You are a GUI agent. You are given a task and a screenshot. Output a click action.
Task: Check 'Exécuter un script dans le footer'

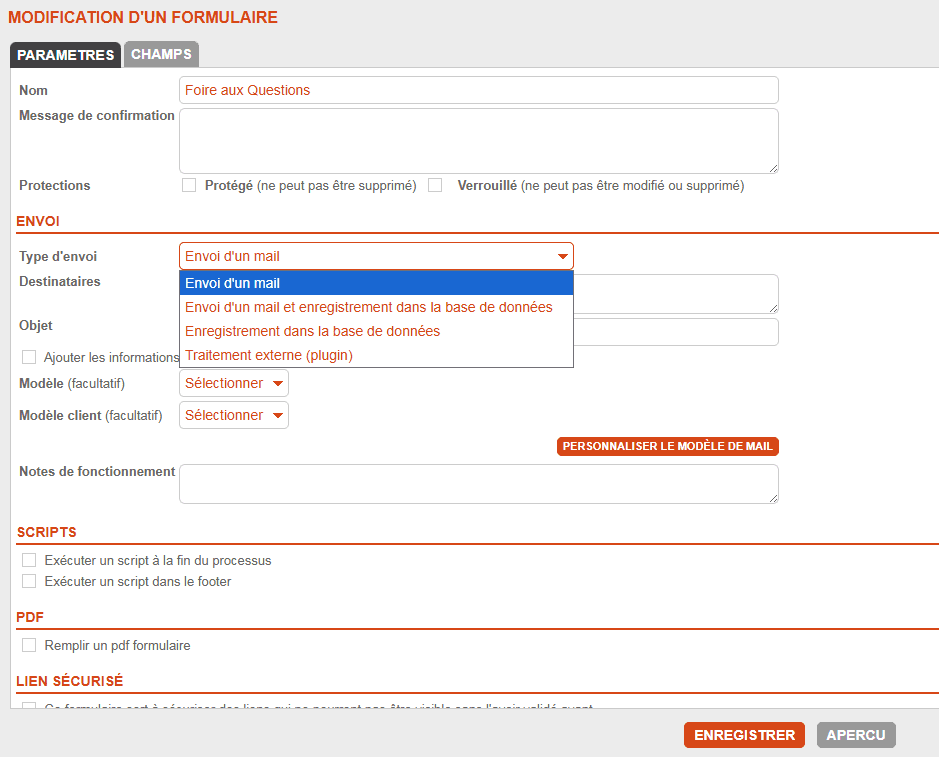click(29, 581)
